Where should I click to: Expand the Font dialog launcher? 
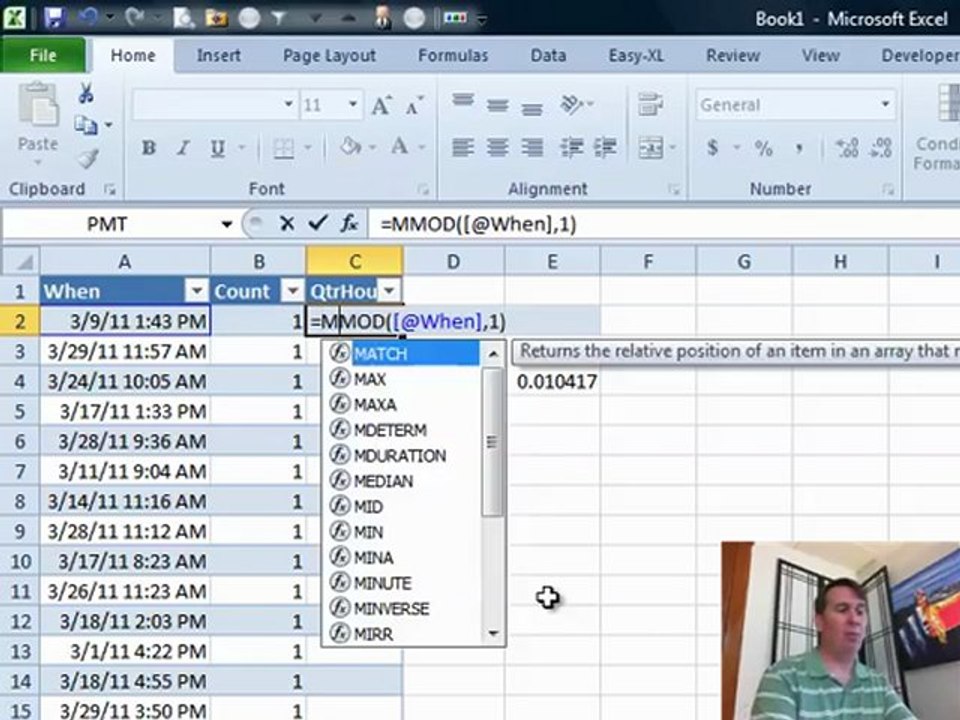click(423, 190)
